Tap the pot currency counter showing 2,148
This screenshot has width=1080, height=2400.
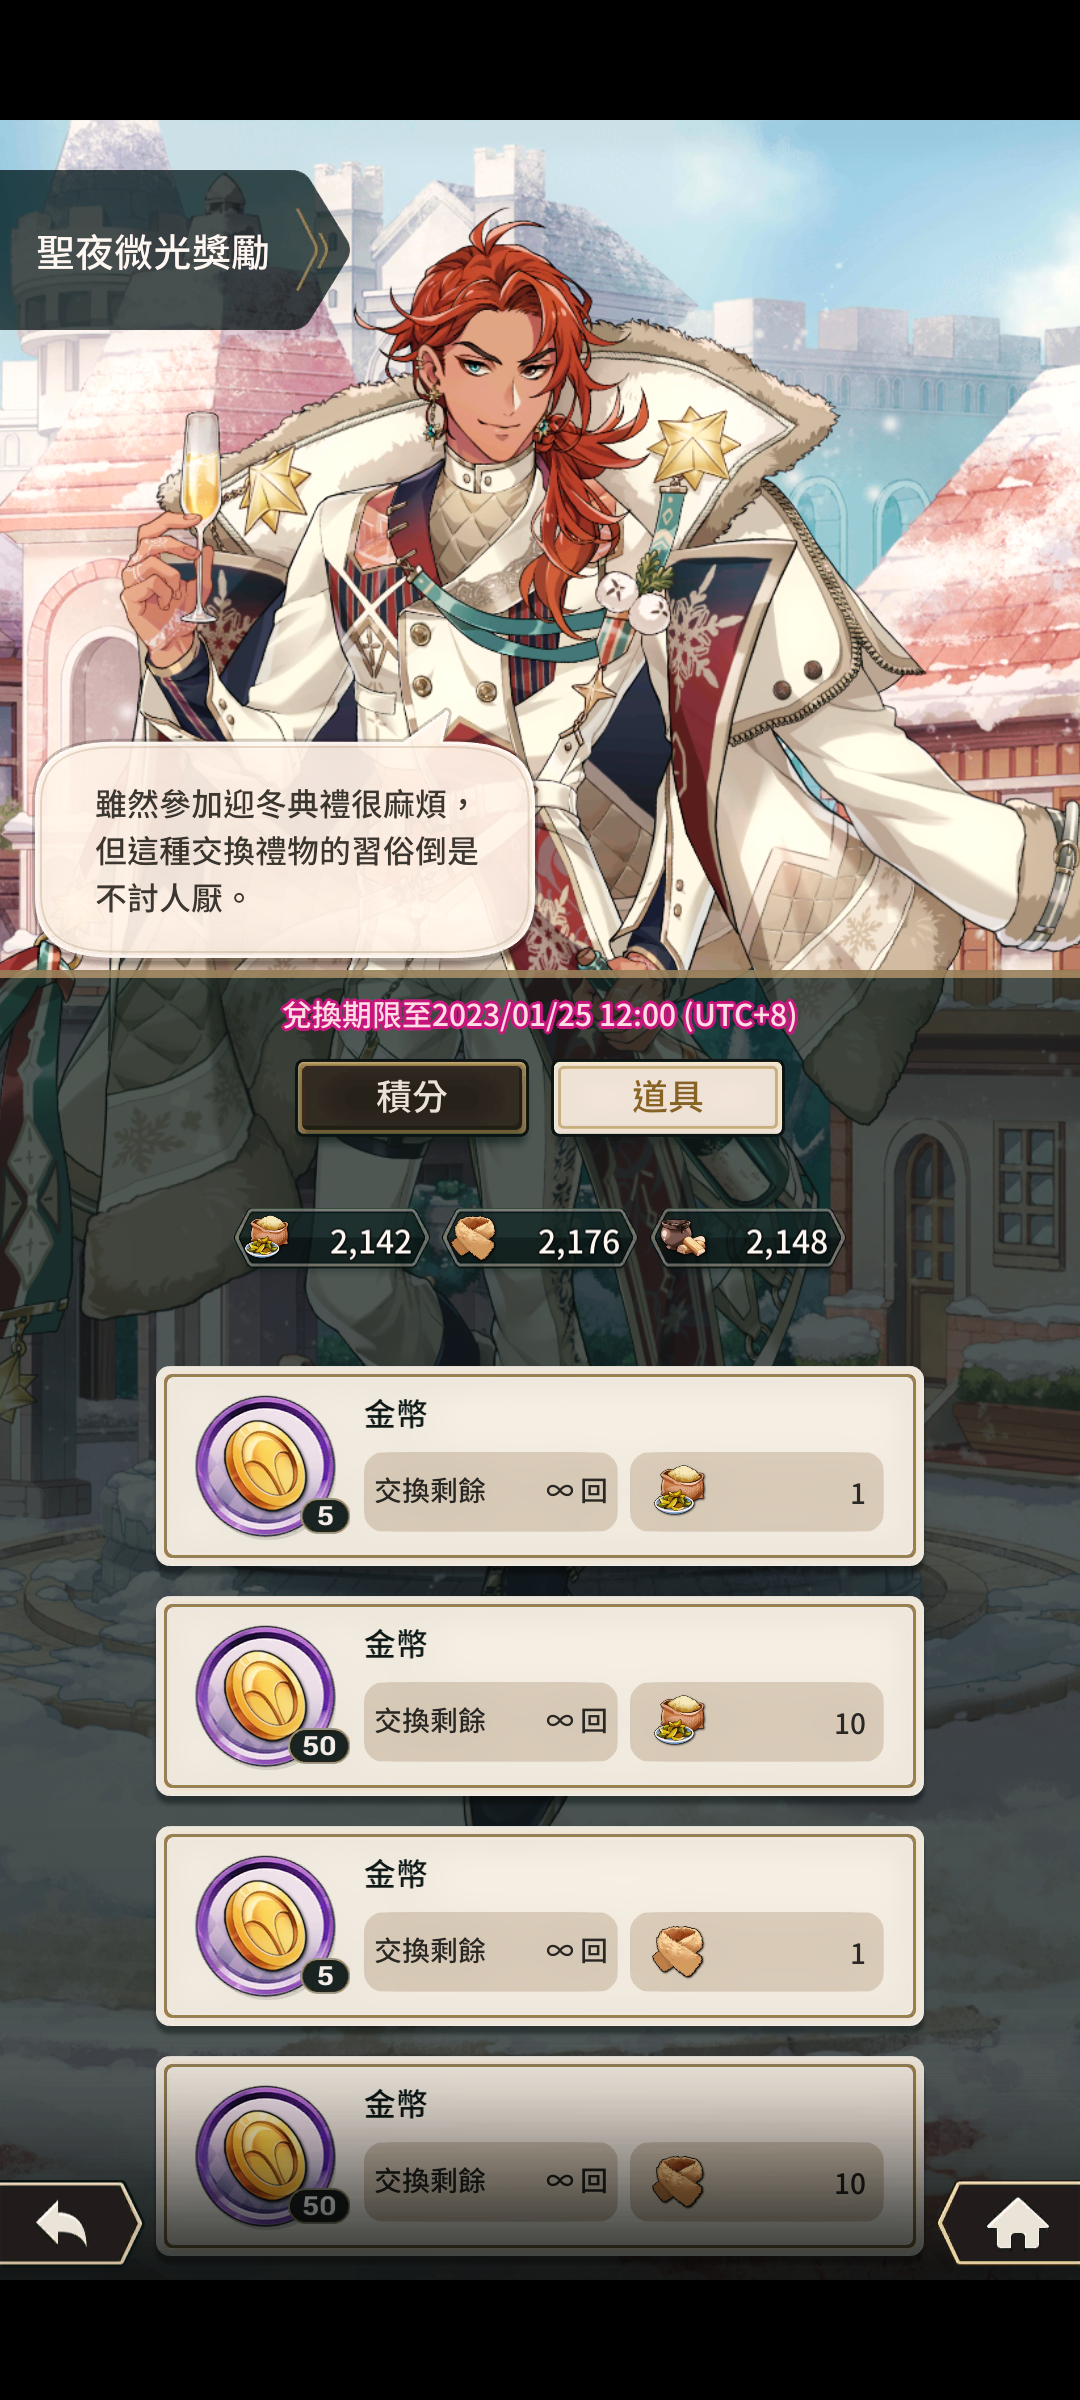[x=748, y=1239]
